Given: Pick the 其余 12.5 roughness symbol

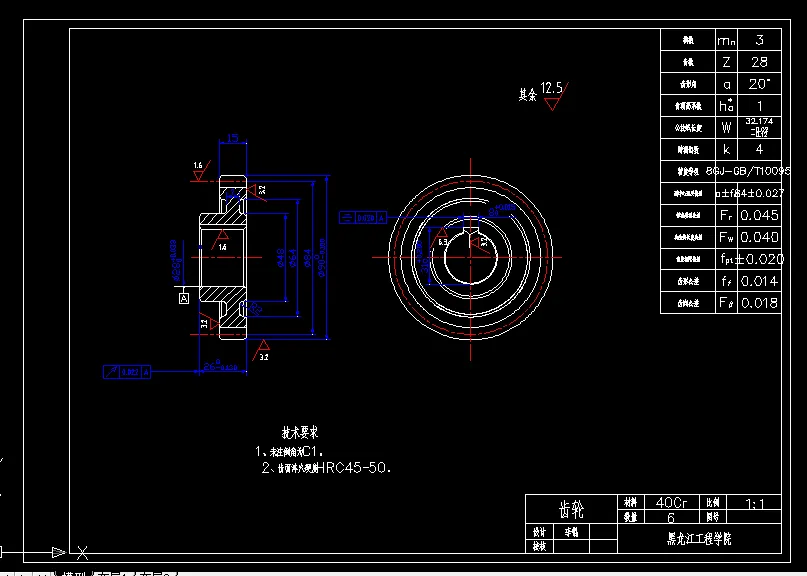Looking at the screenshot, I should pos(543,95).
